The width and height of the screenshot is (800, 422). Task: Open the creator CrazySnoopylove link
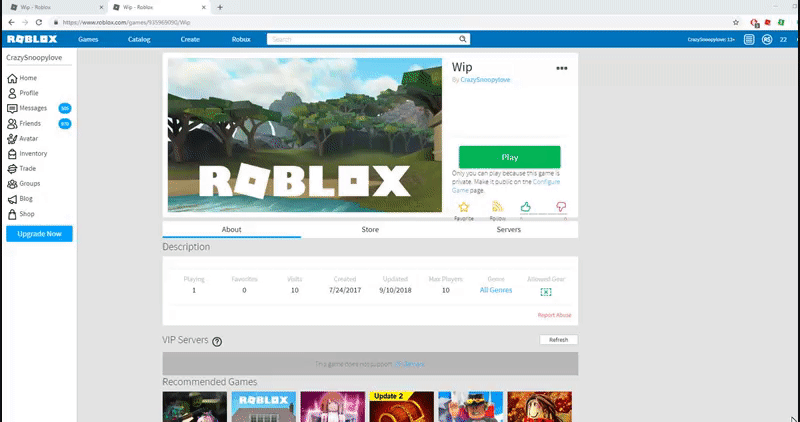[x=485, y=80]
